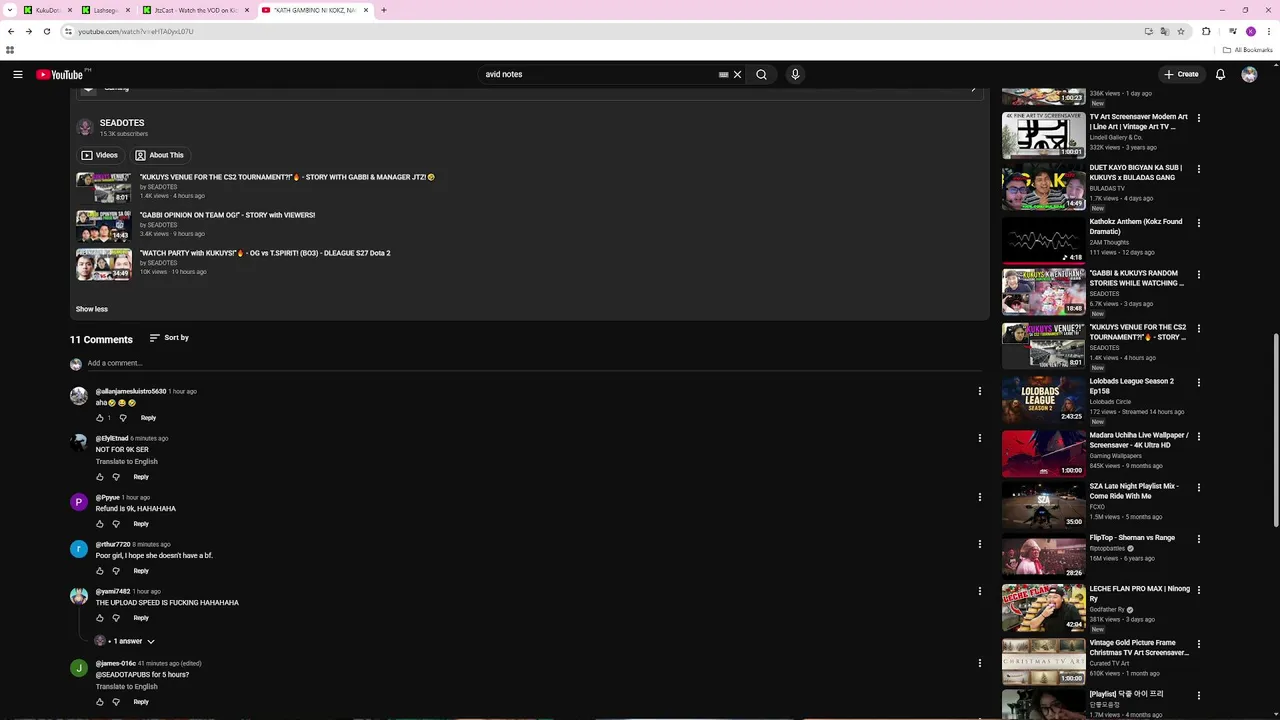Dislike the comment by @ElylEtnad
The image size is (1280, 720).
[116, 477]
